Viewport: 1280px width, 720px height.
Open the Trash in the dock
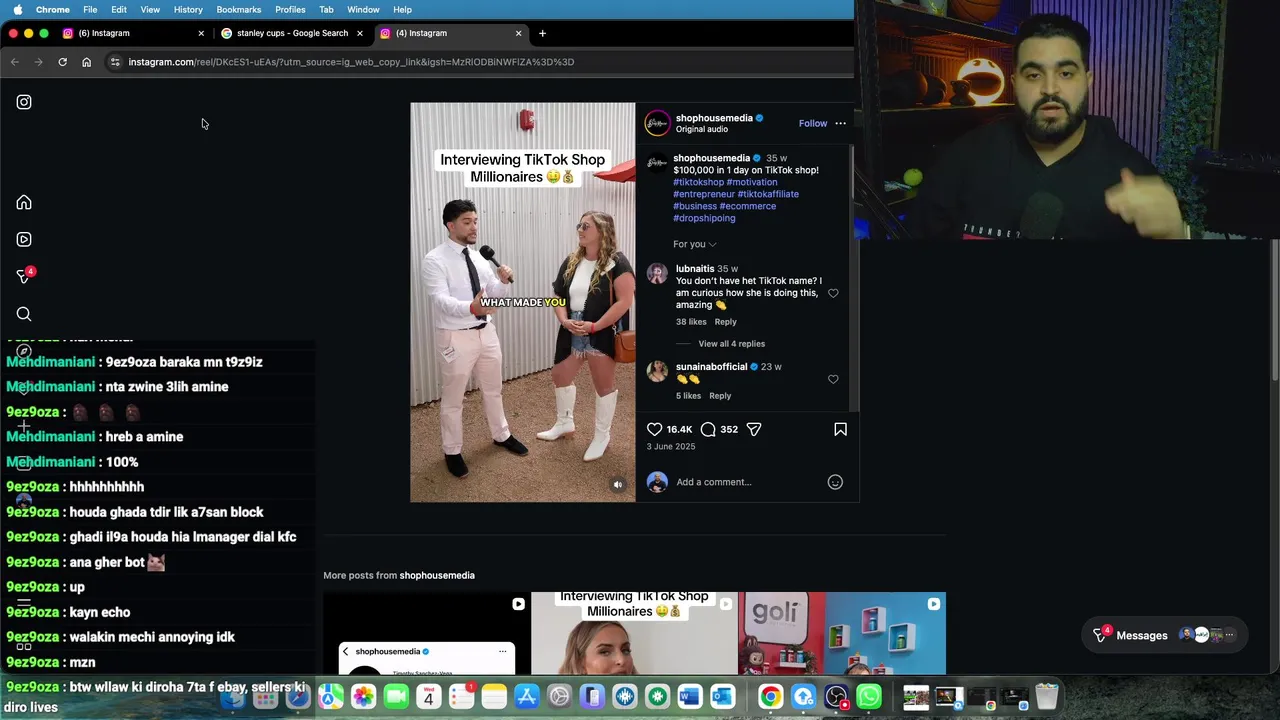point(1046,696)
